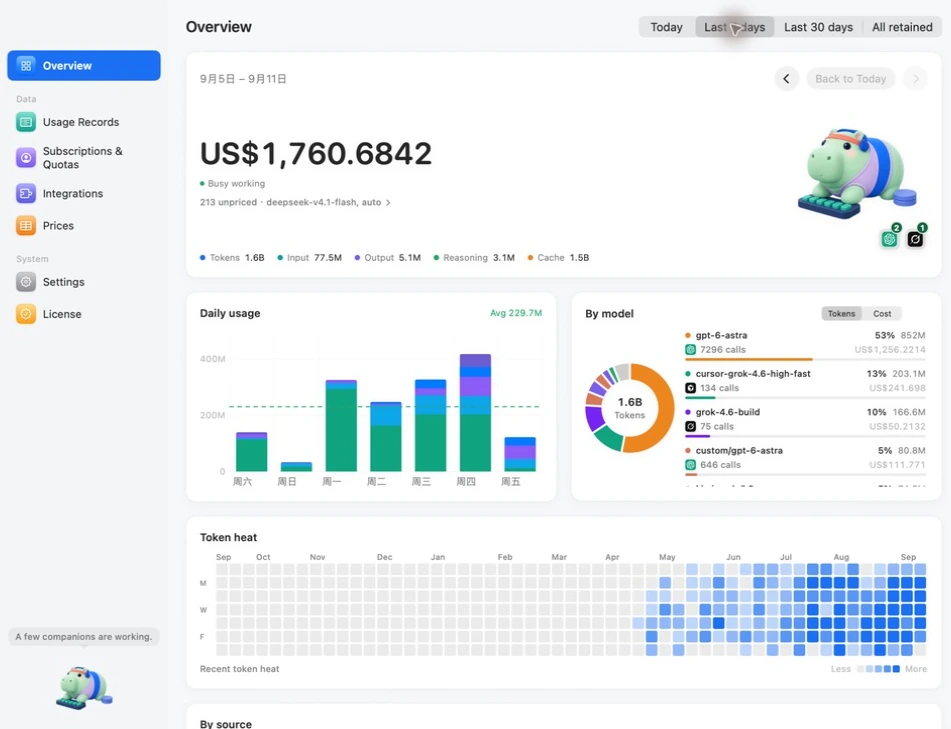Open Settings gear icon in sidebar
Image resolution: width=951 pixels, height=729 pixels.
[x=25, y=282]
